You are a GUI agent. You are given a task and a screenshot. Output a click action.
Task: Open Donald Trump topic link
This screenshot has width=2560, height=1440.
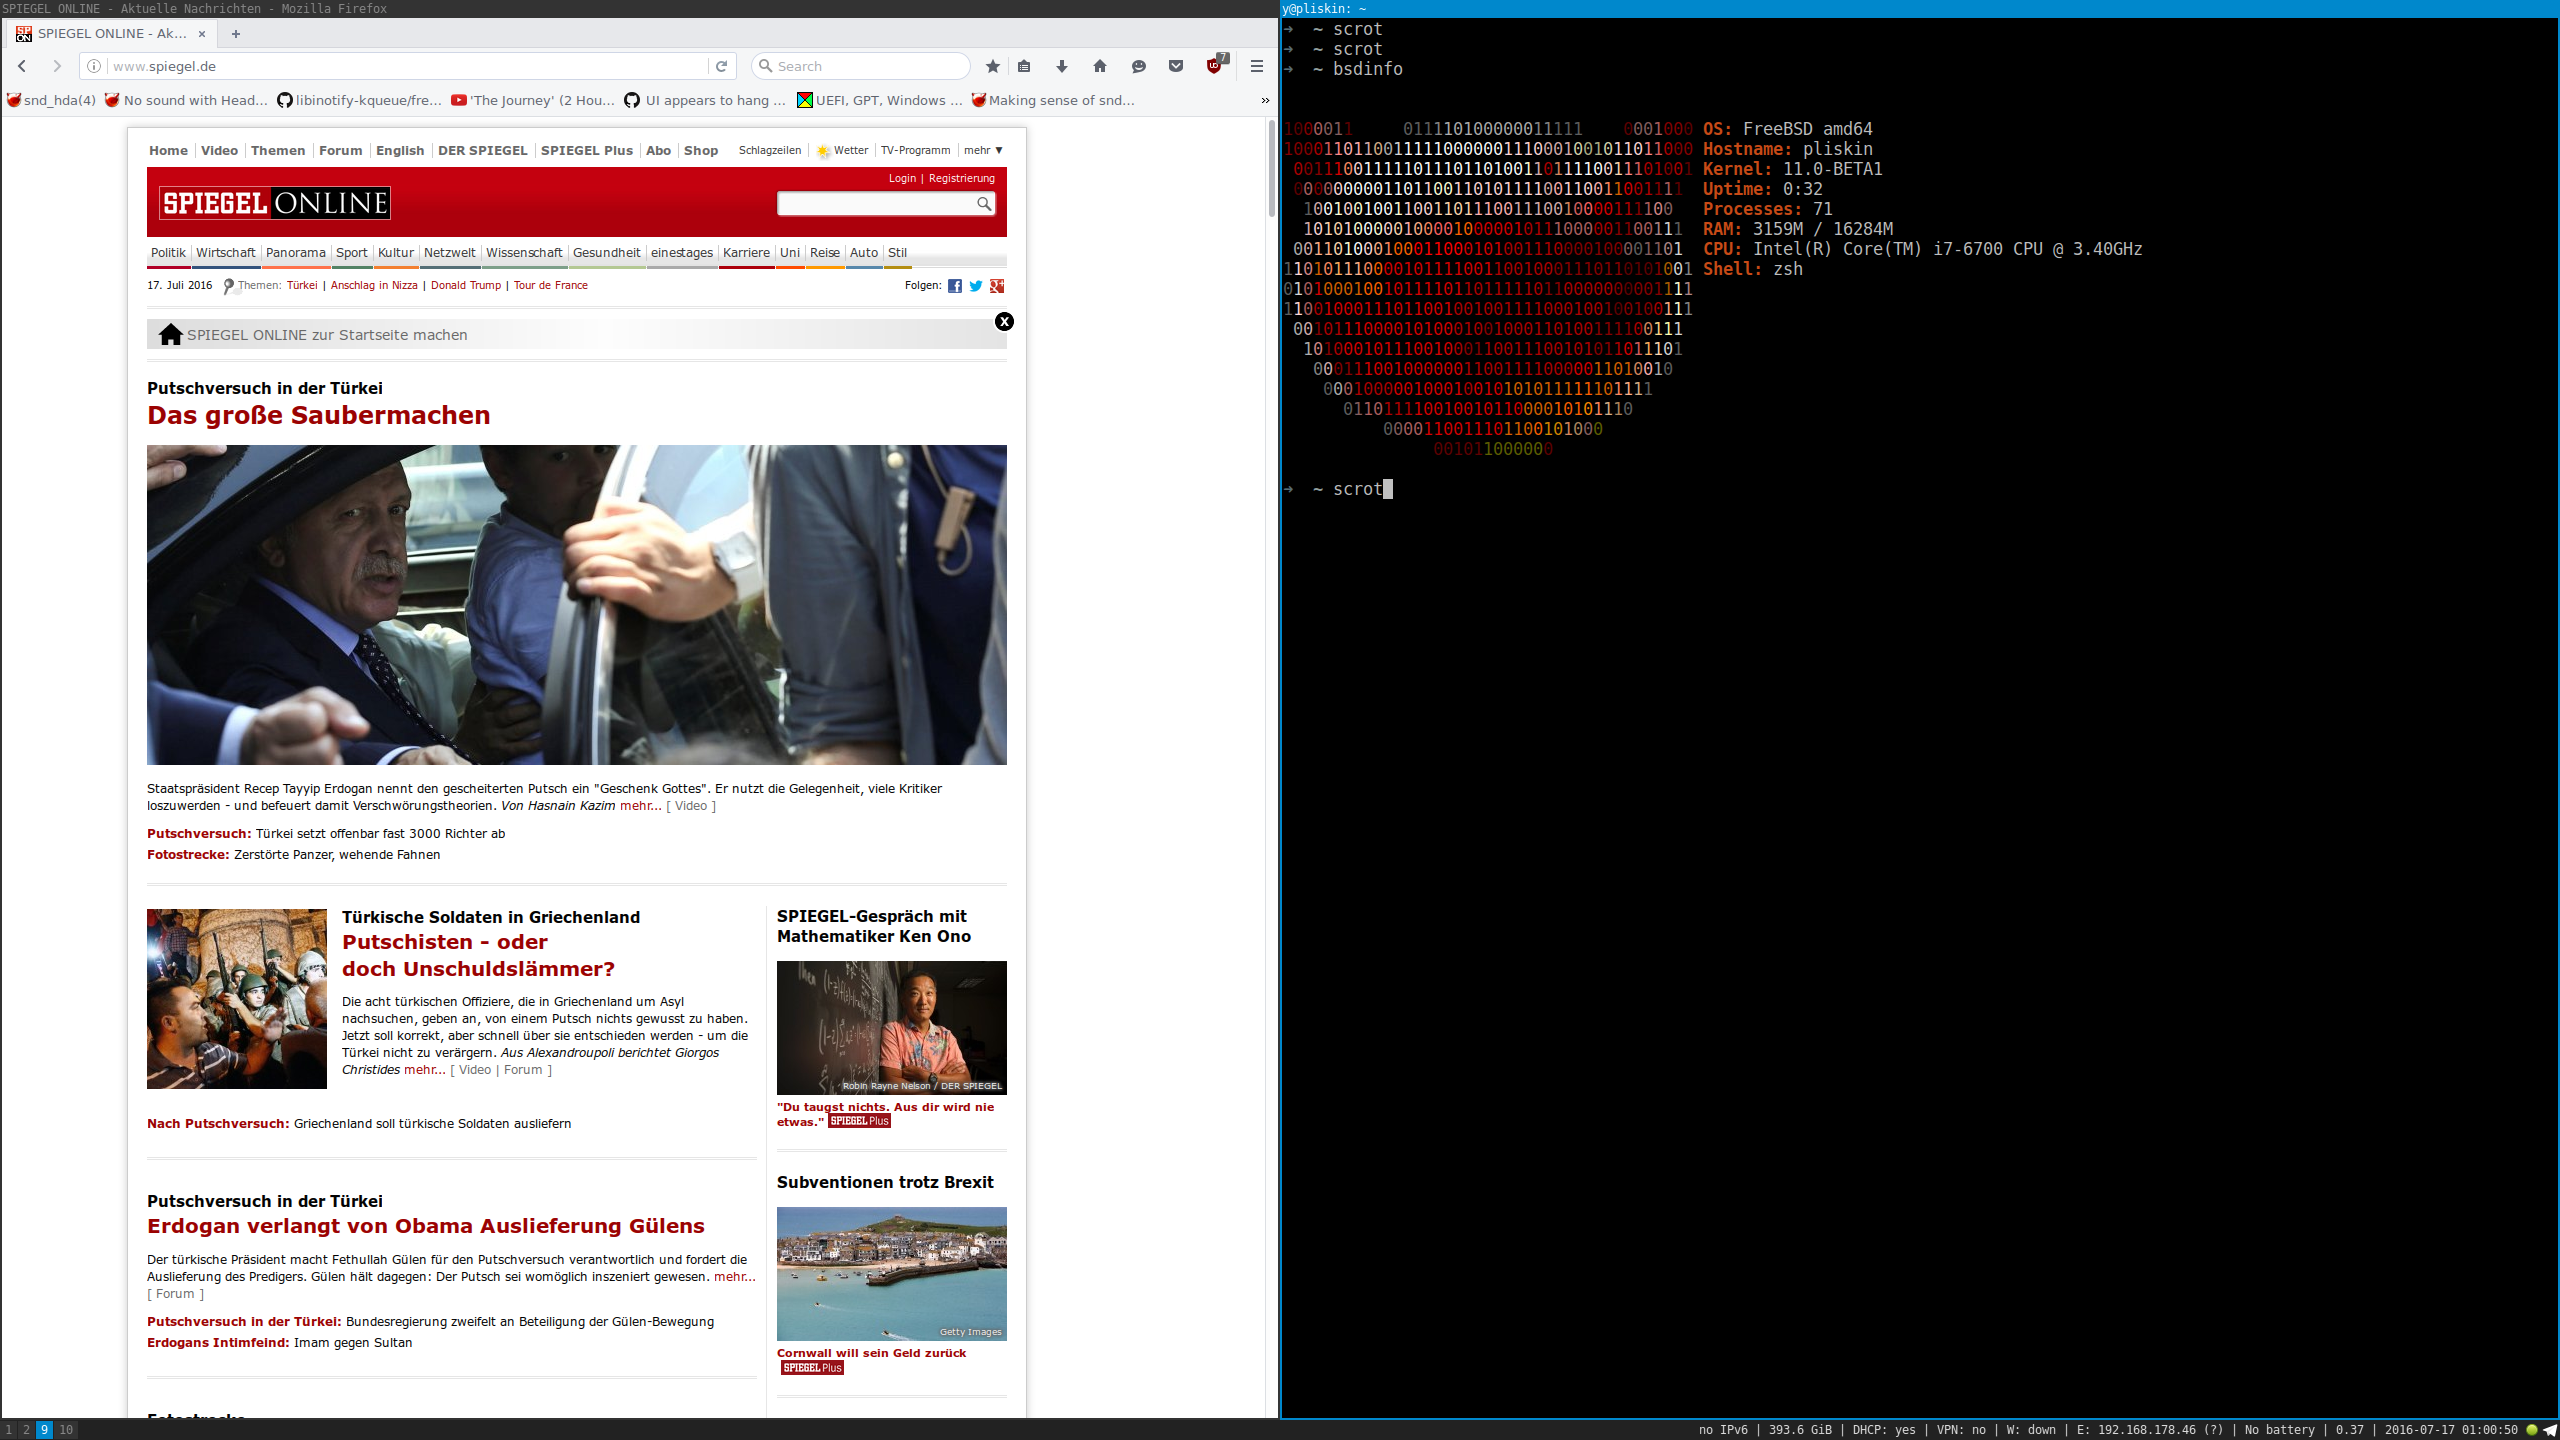(x=466, y=285)
